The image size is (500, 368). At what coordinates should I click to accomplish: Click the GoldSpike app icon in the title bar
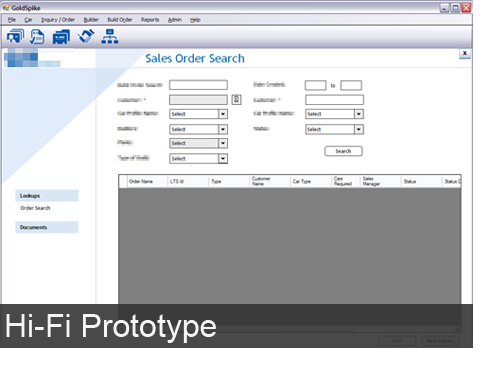[6, 7]
